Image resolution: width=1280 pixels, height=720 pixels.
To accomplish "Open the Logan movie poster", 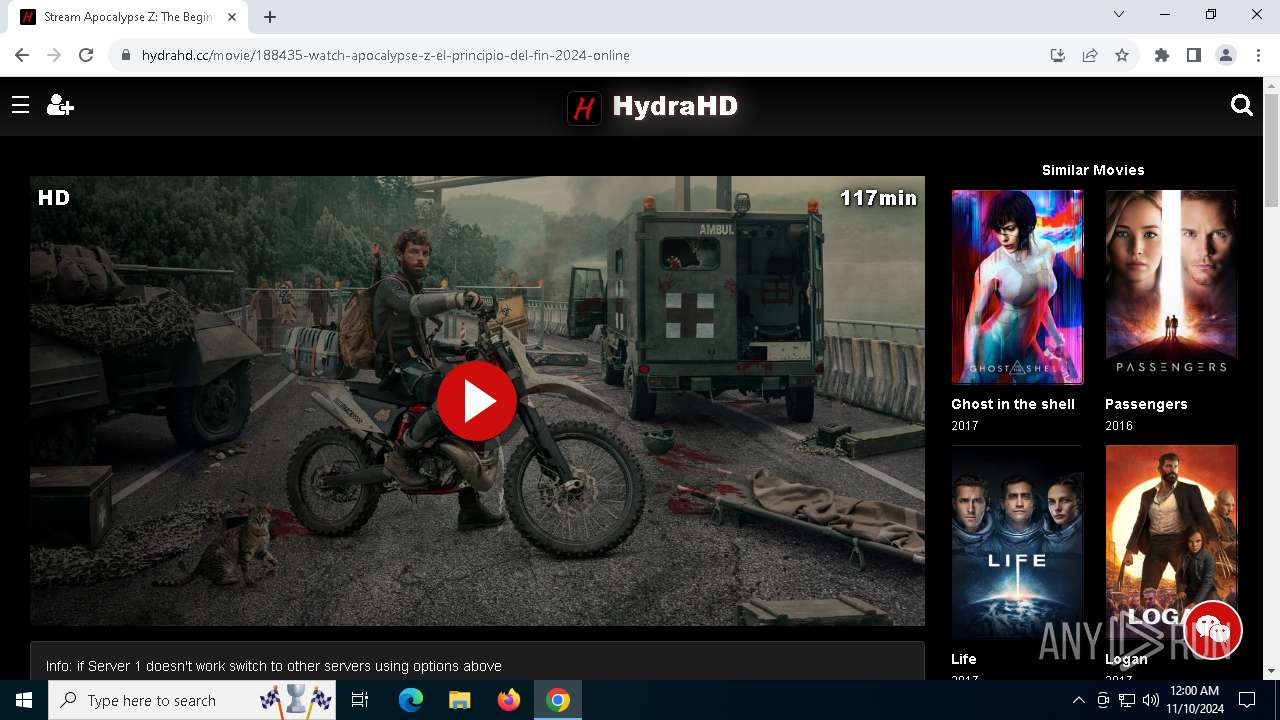I will 1171,542.
